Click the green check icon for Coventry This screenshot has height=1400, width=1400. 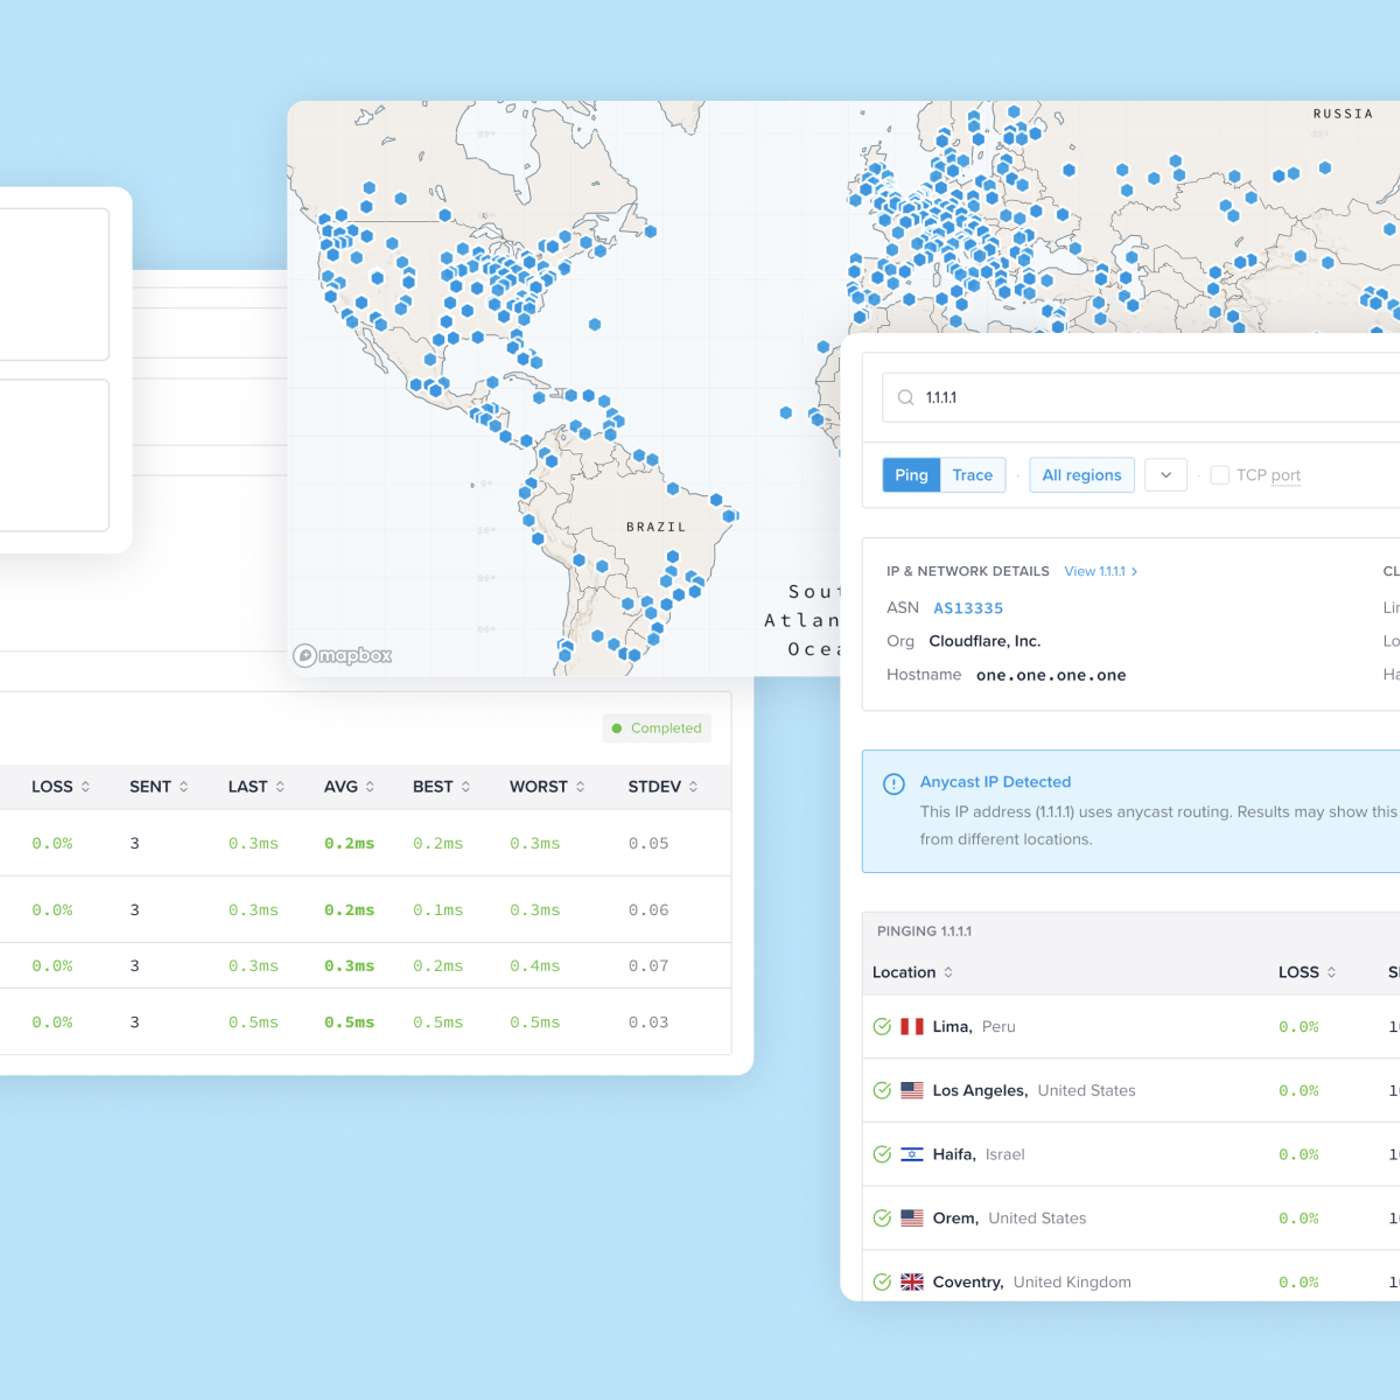pyautogui.click(x=882, y=1283)
